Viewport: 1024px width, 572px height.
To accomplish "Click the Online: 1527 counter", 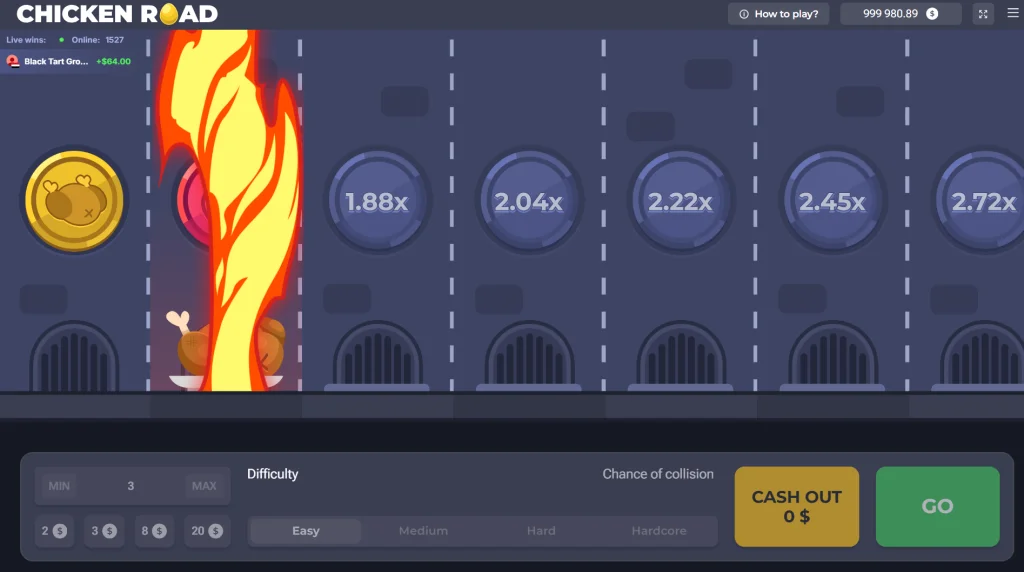I will [97, 40].
